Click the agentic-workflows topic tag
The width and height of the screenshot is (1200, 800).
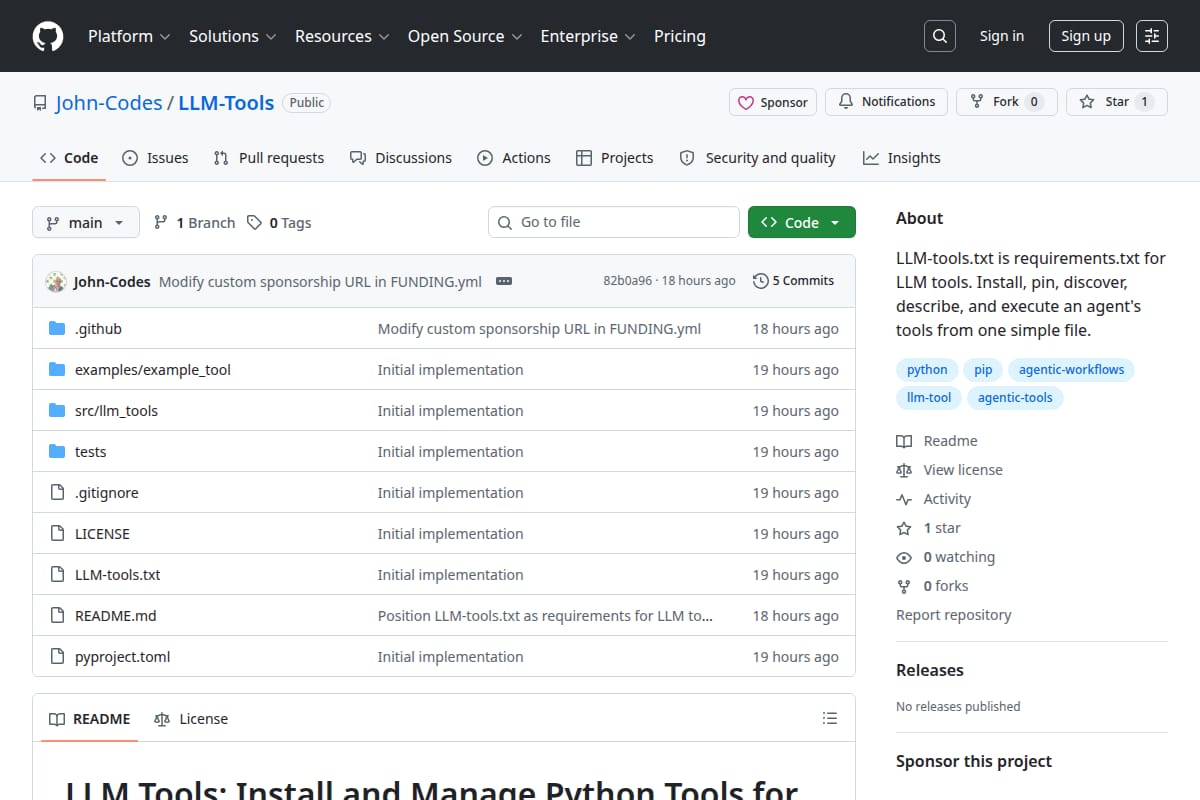coord(1071,369)
